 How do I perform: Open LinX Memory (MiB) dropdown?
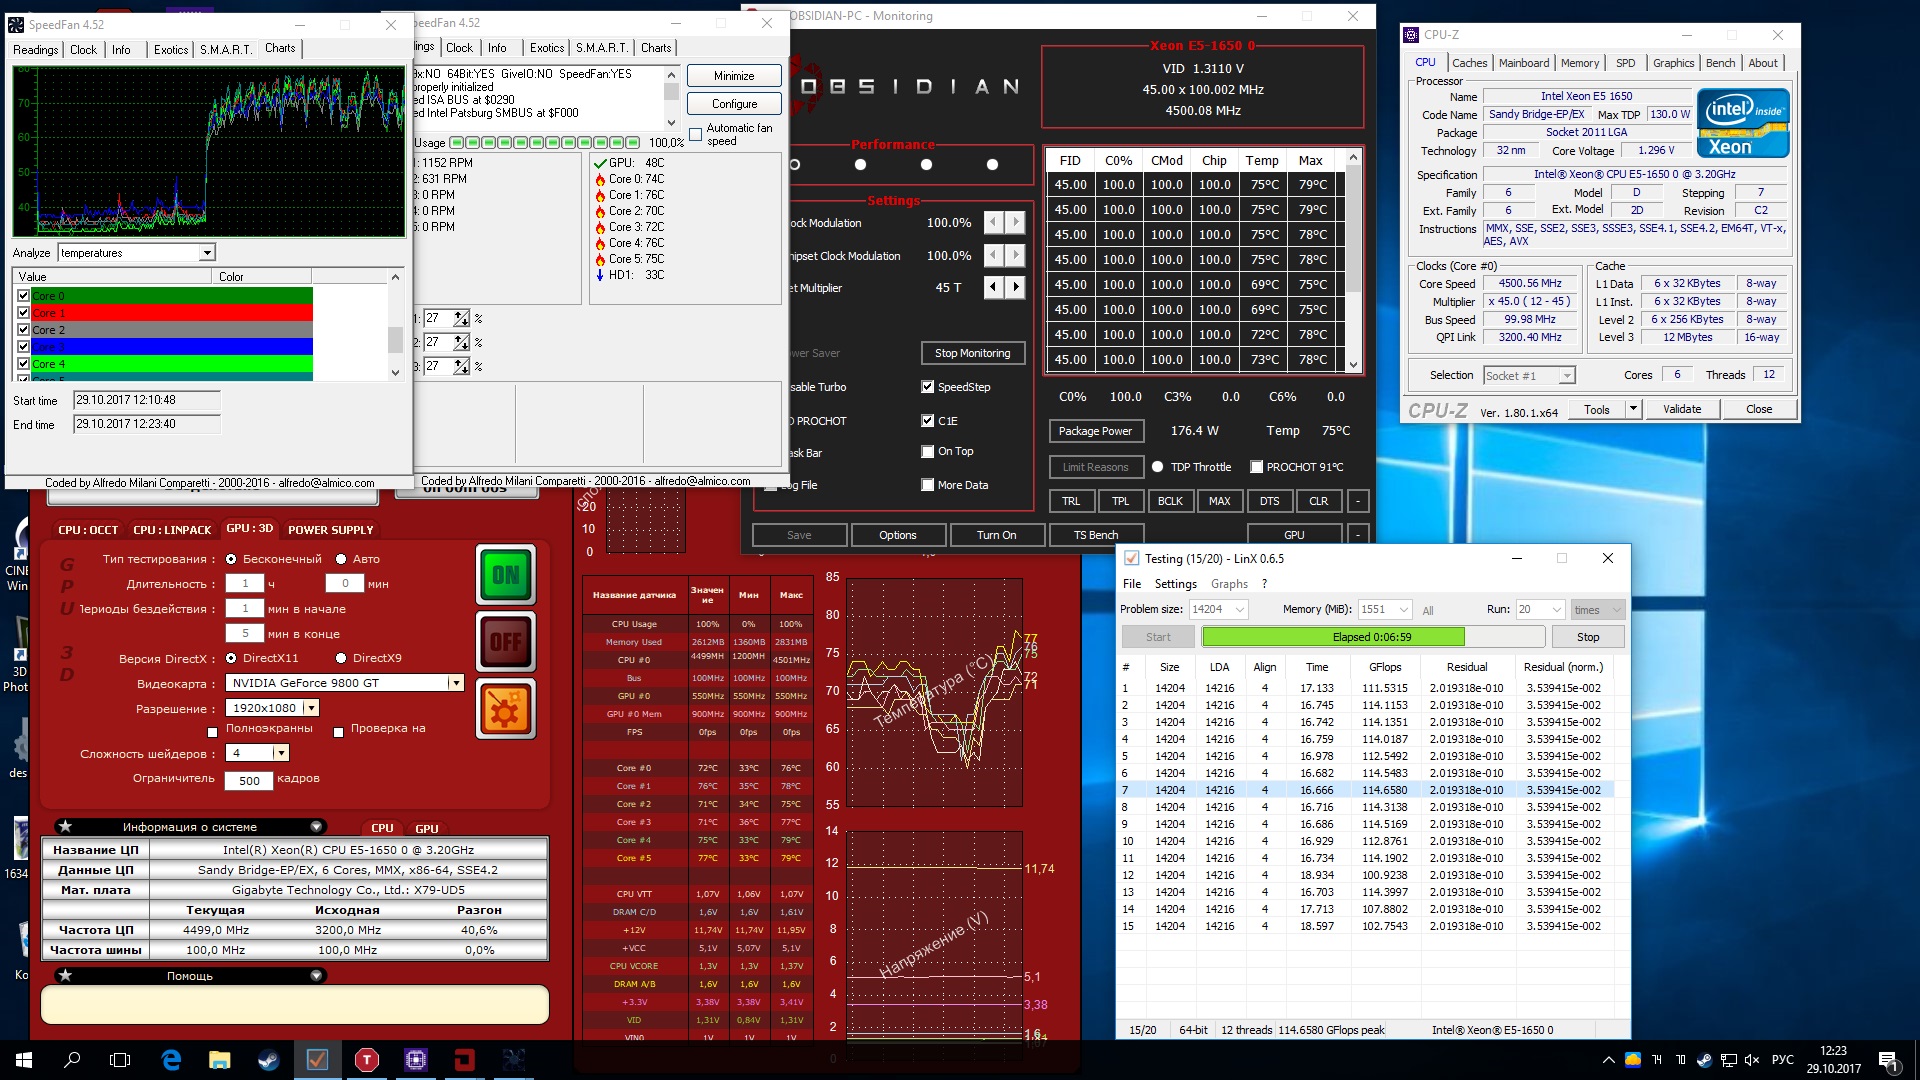1403,610
